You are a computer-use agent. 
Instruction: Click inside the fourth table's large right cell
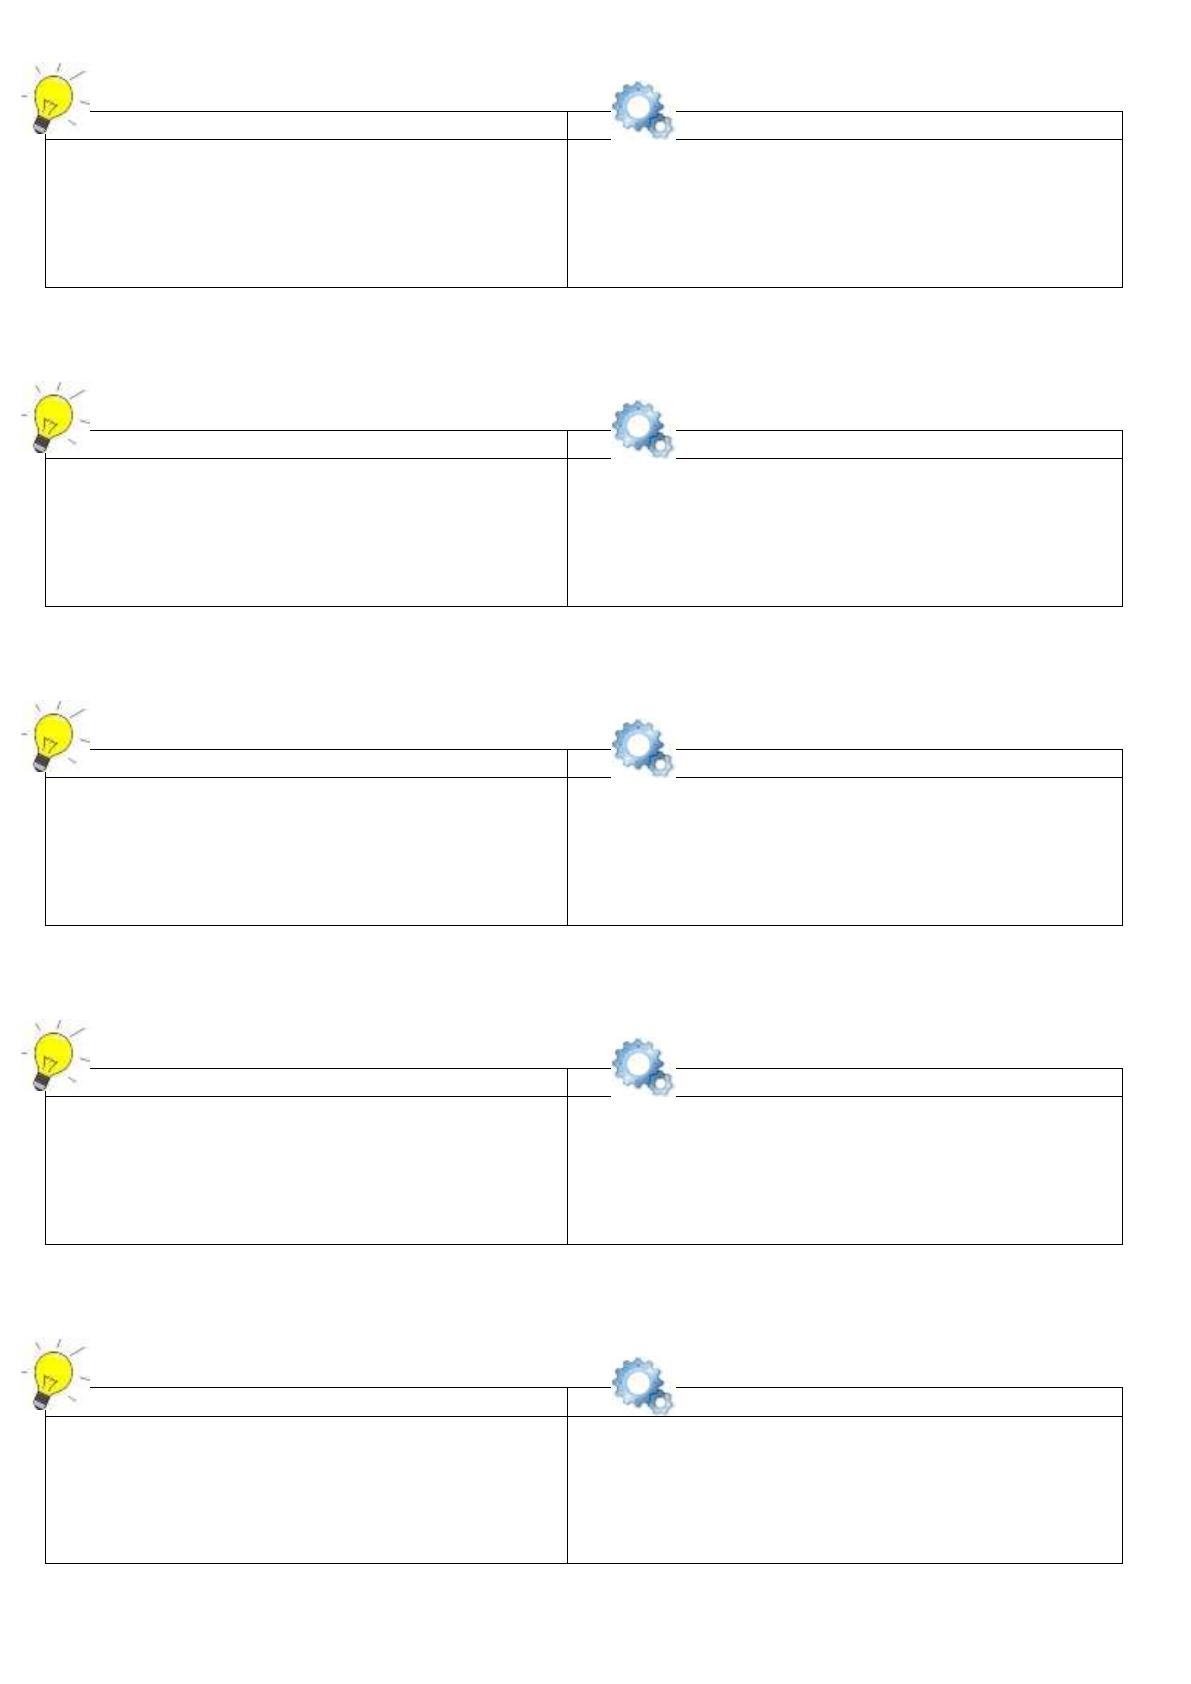(x=844, y=1170)
